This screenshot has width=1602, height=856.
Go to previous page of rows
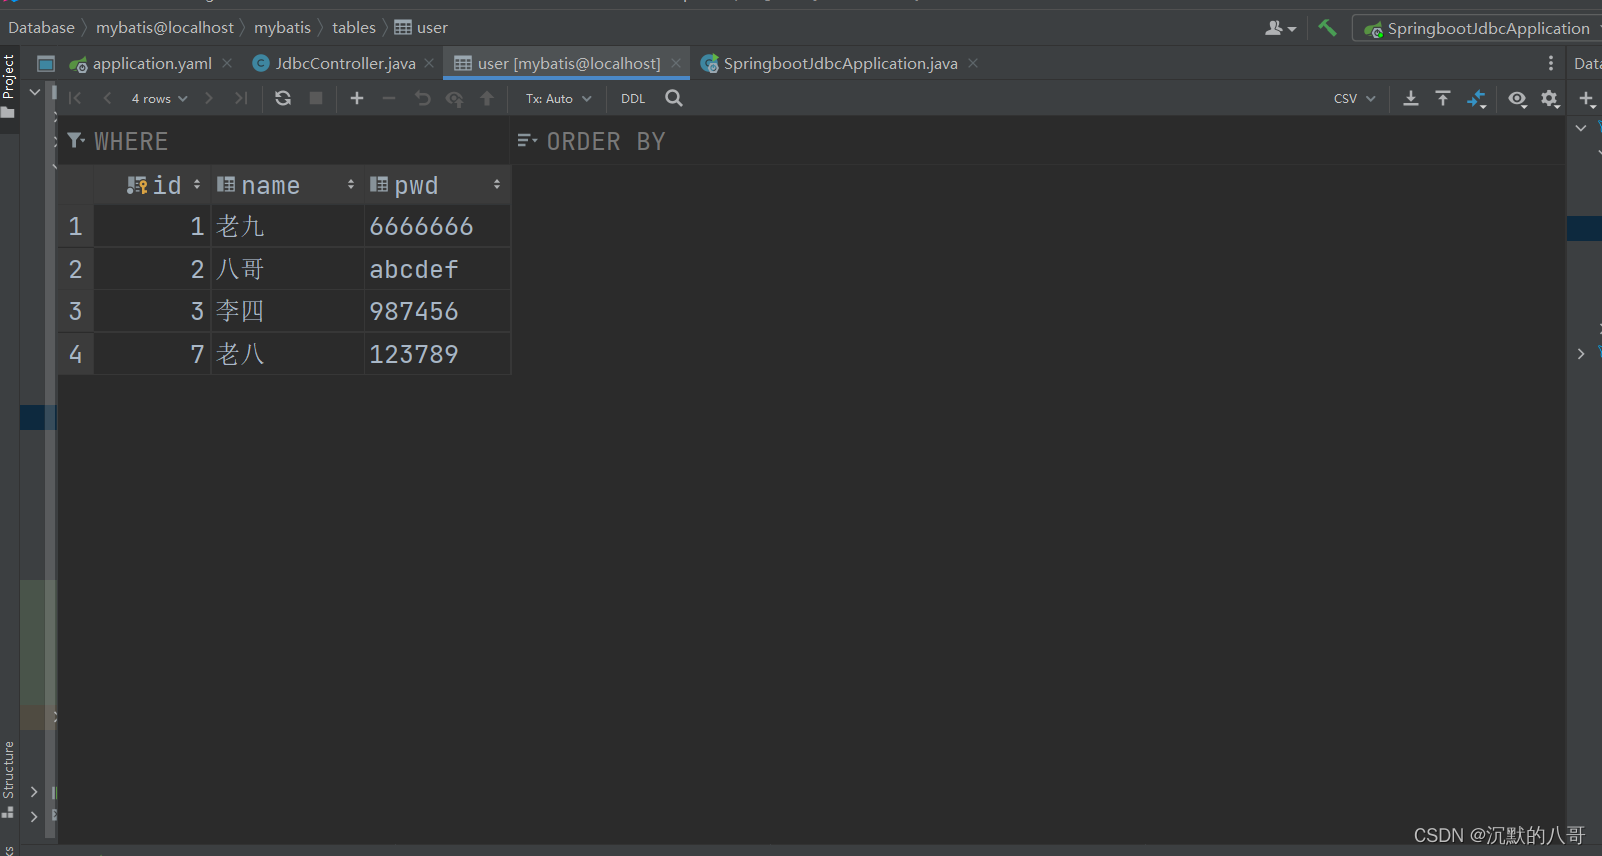pyautogui.click(x=107, y=98)
